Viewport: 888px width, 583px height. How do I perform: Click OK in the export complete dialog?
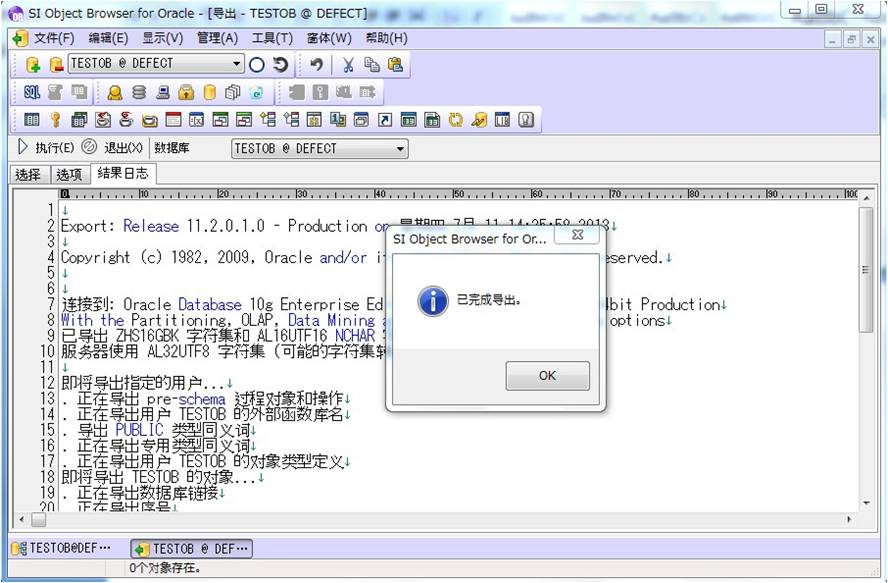pos(547,376)
